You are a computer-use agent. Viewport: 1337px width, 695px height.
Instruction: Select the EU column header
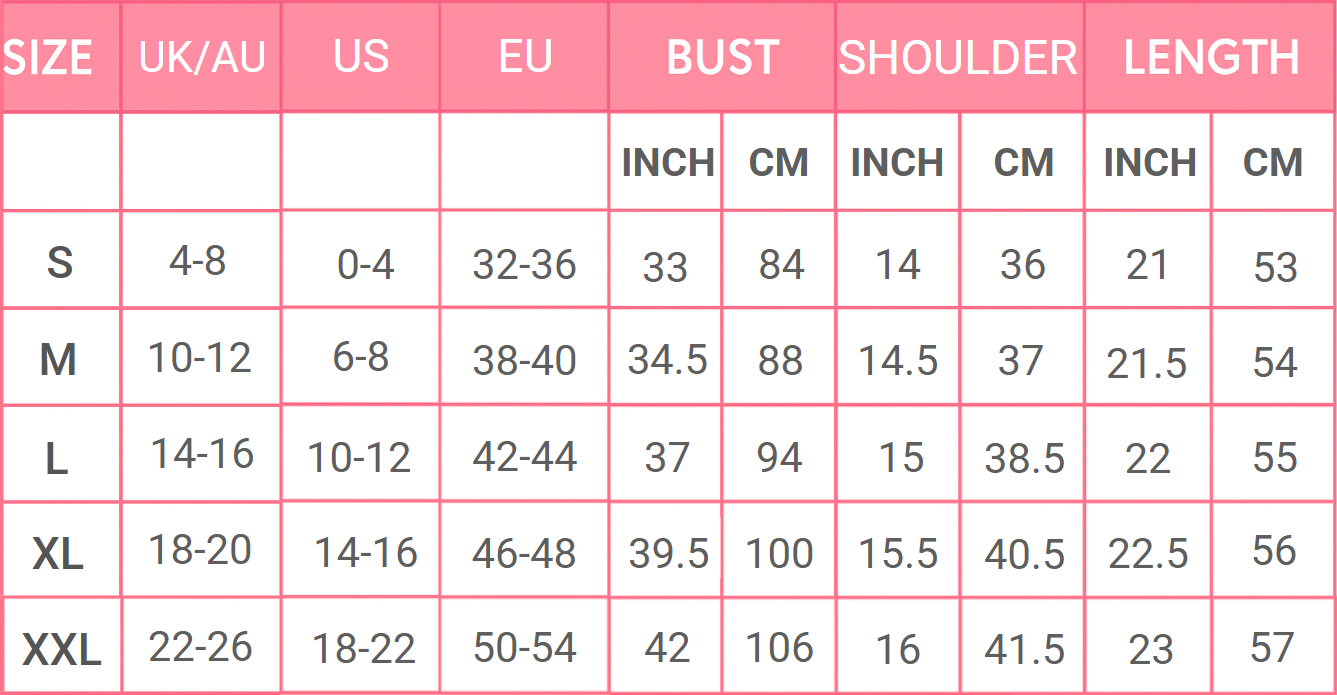[x=525, y=58]
